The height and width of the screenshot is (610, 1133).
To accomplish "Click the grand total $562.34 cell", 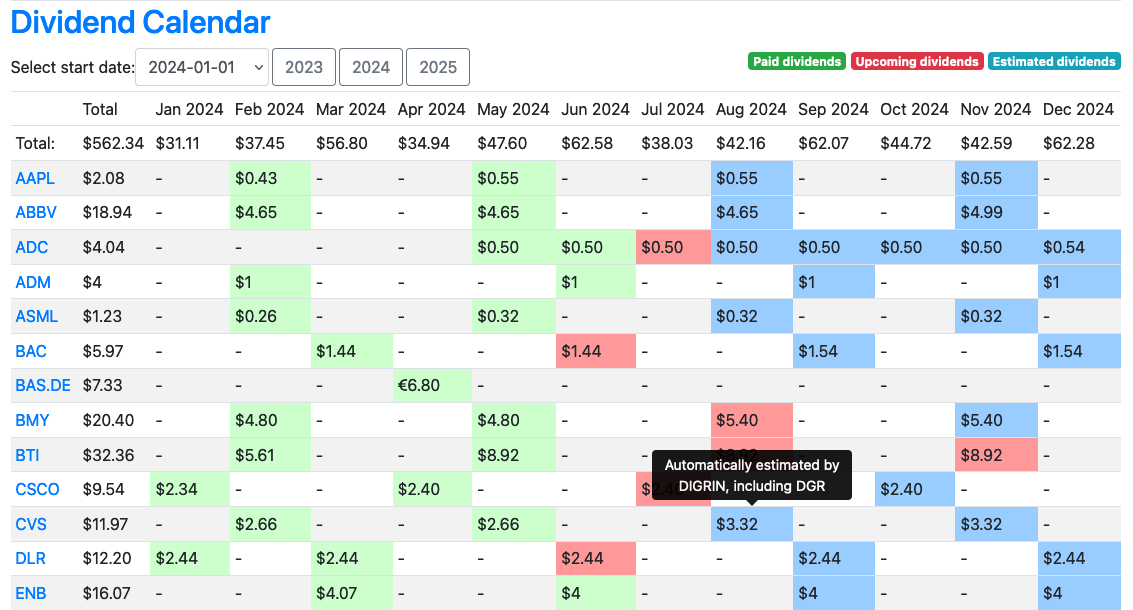I will (113, 143).
